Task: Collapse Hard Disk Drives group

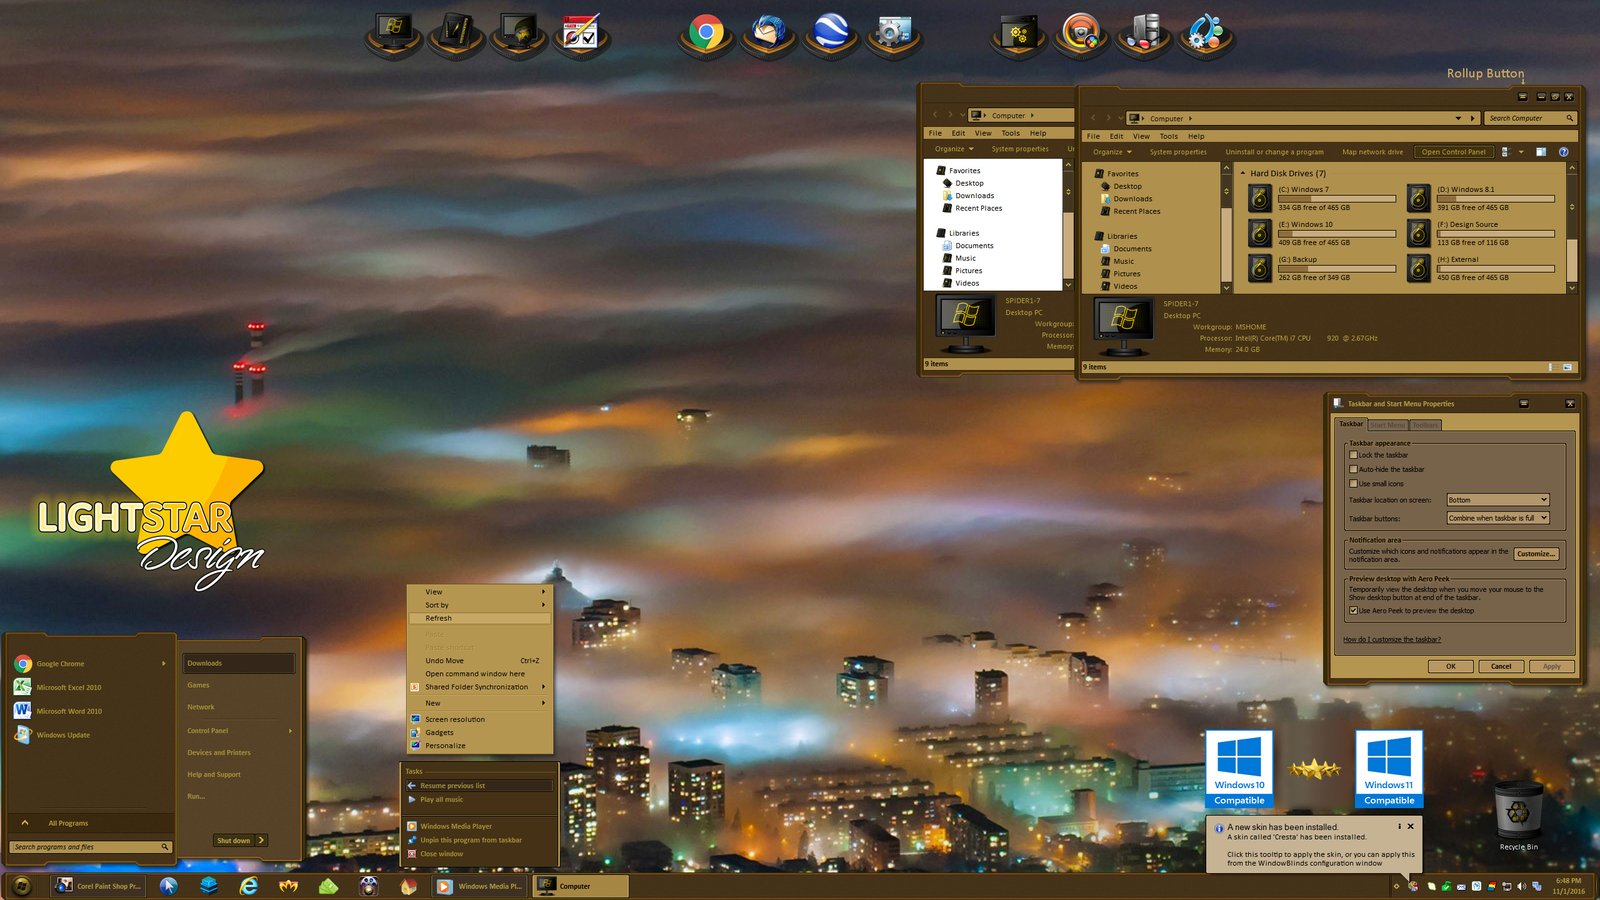Action: pyautogui.click(x=1243, y=173)
